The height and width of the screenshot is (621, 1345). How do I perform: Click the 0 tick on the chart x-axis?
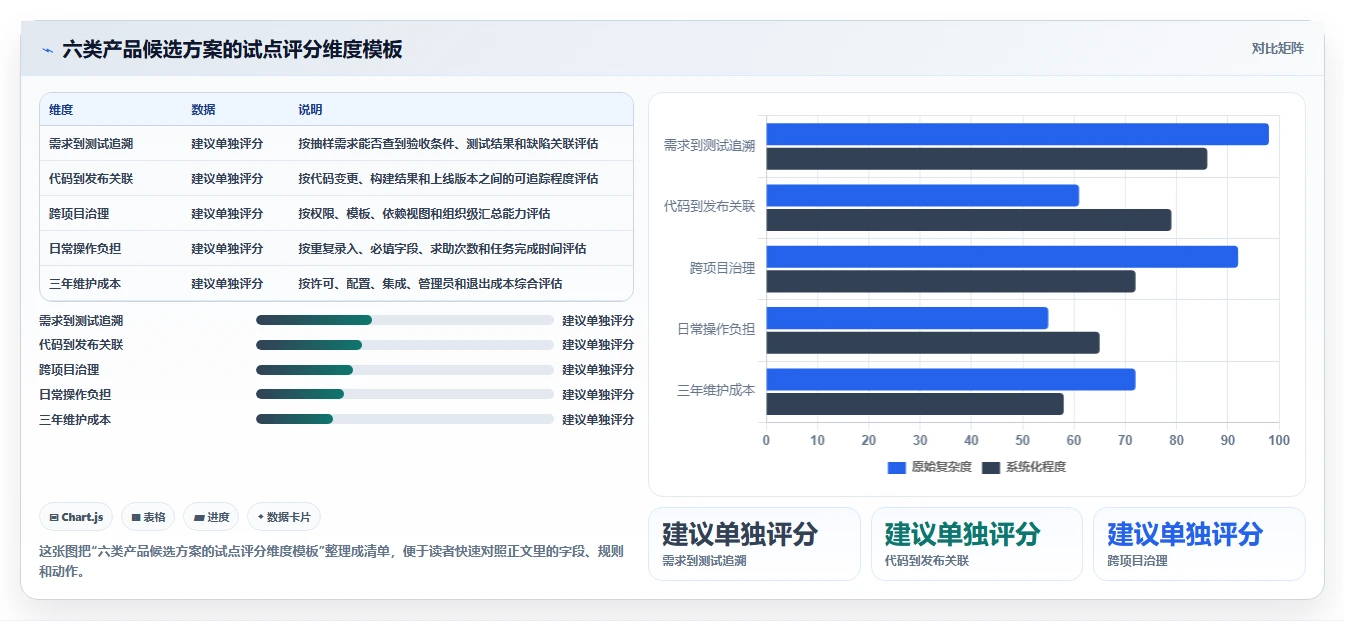pos(767,440)
